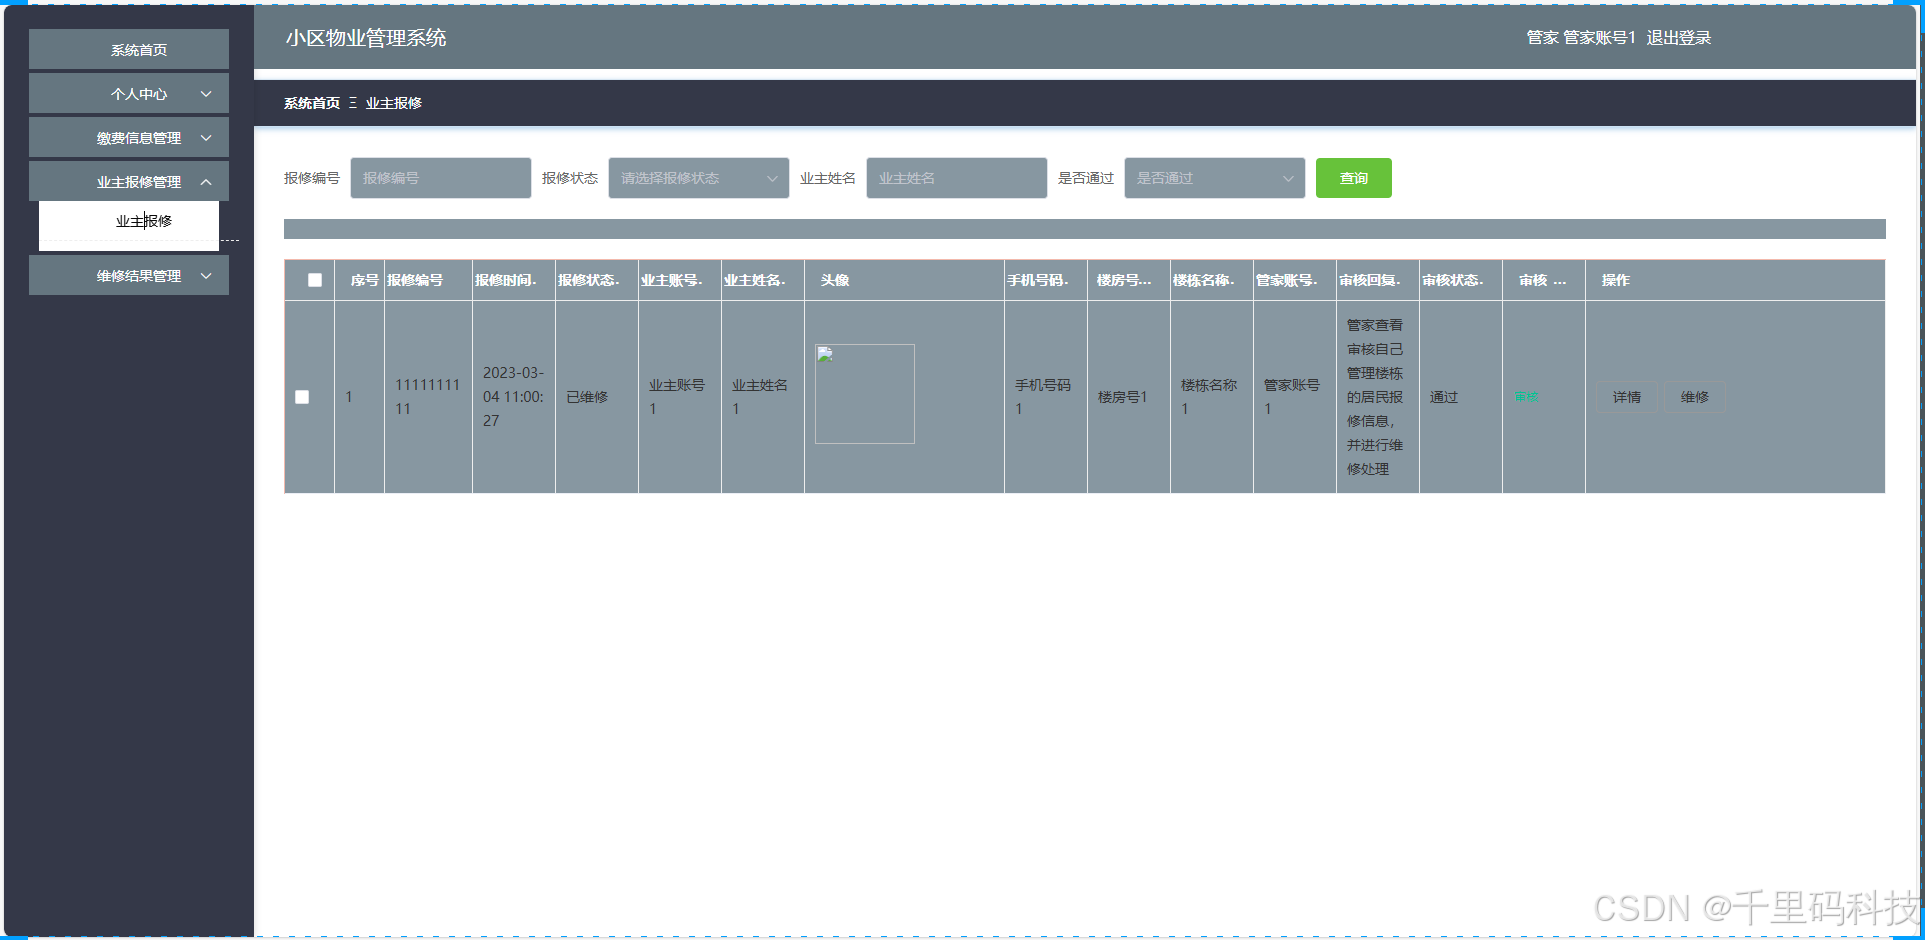Click the 个人中心 chevron arrow
The height and width of the screenshot is (940, 1925).
[x=206, y=94]
